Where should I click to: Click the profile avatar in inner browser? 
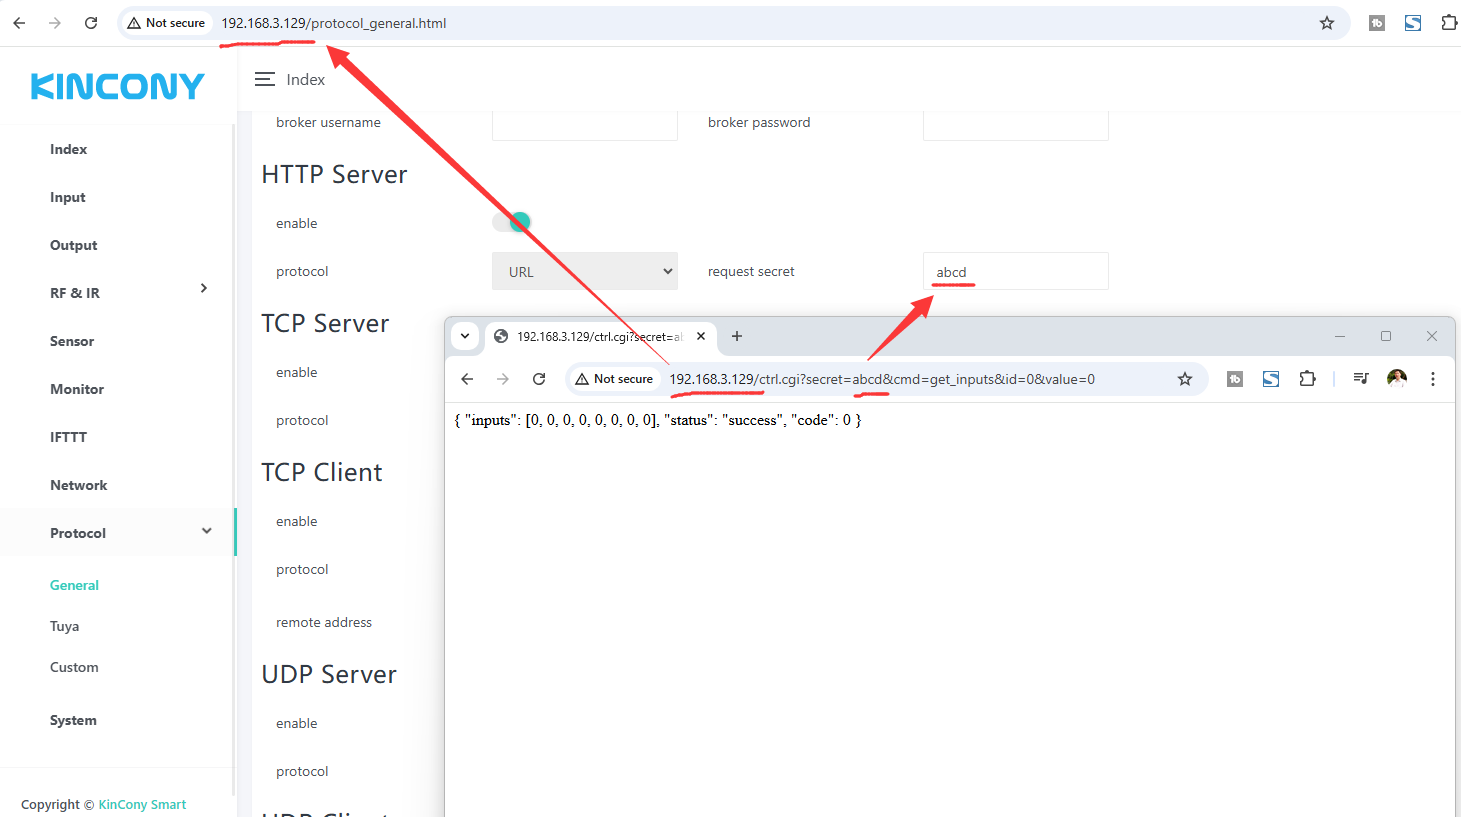(1397, 378)
